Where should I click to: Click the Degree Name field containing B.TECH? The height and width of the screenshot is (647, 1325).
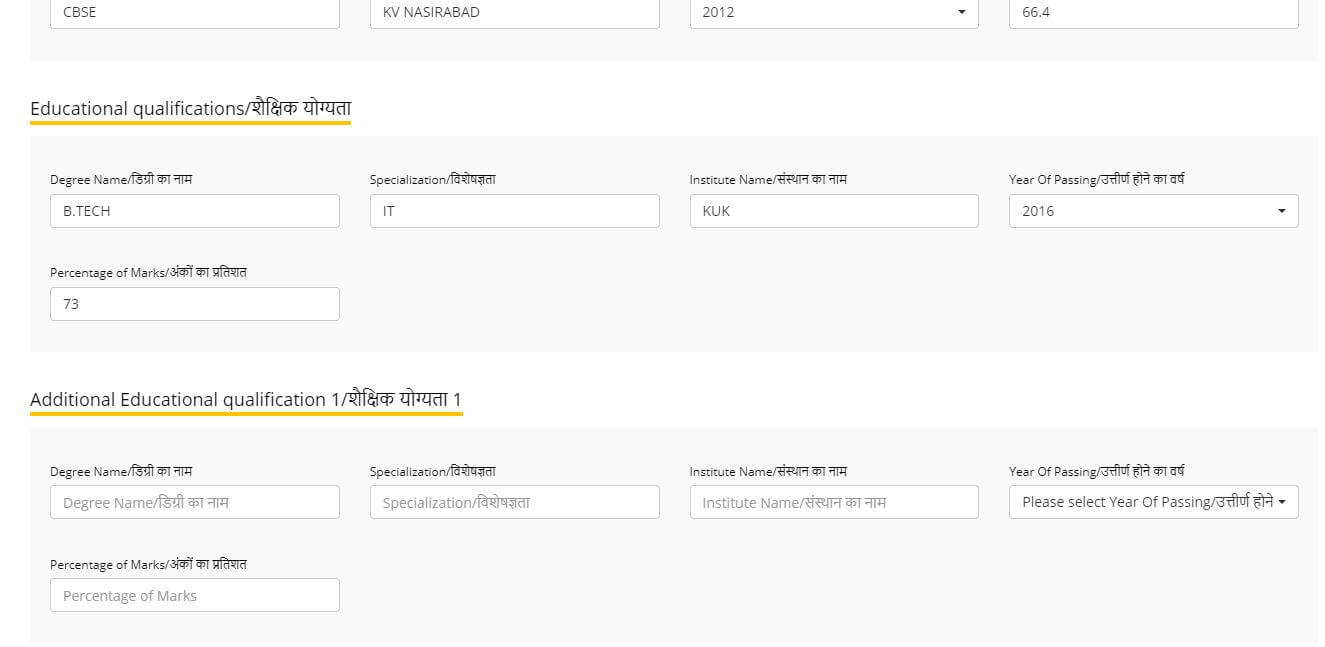tap(194, 211)
